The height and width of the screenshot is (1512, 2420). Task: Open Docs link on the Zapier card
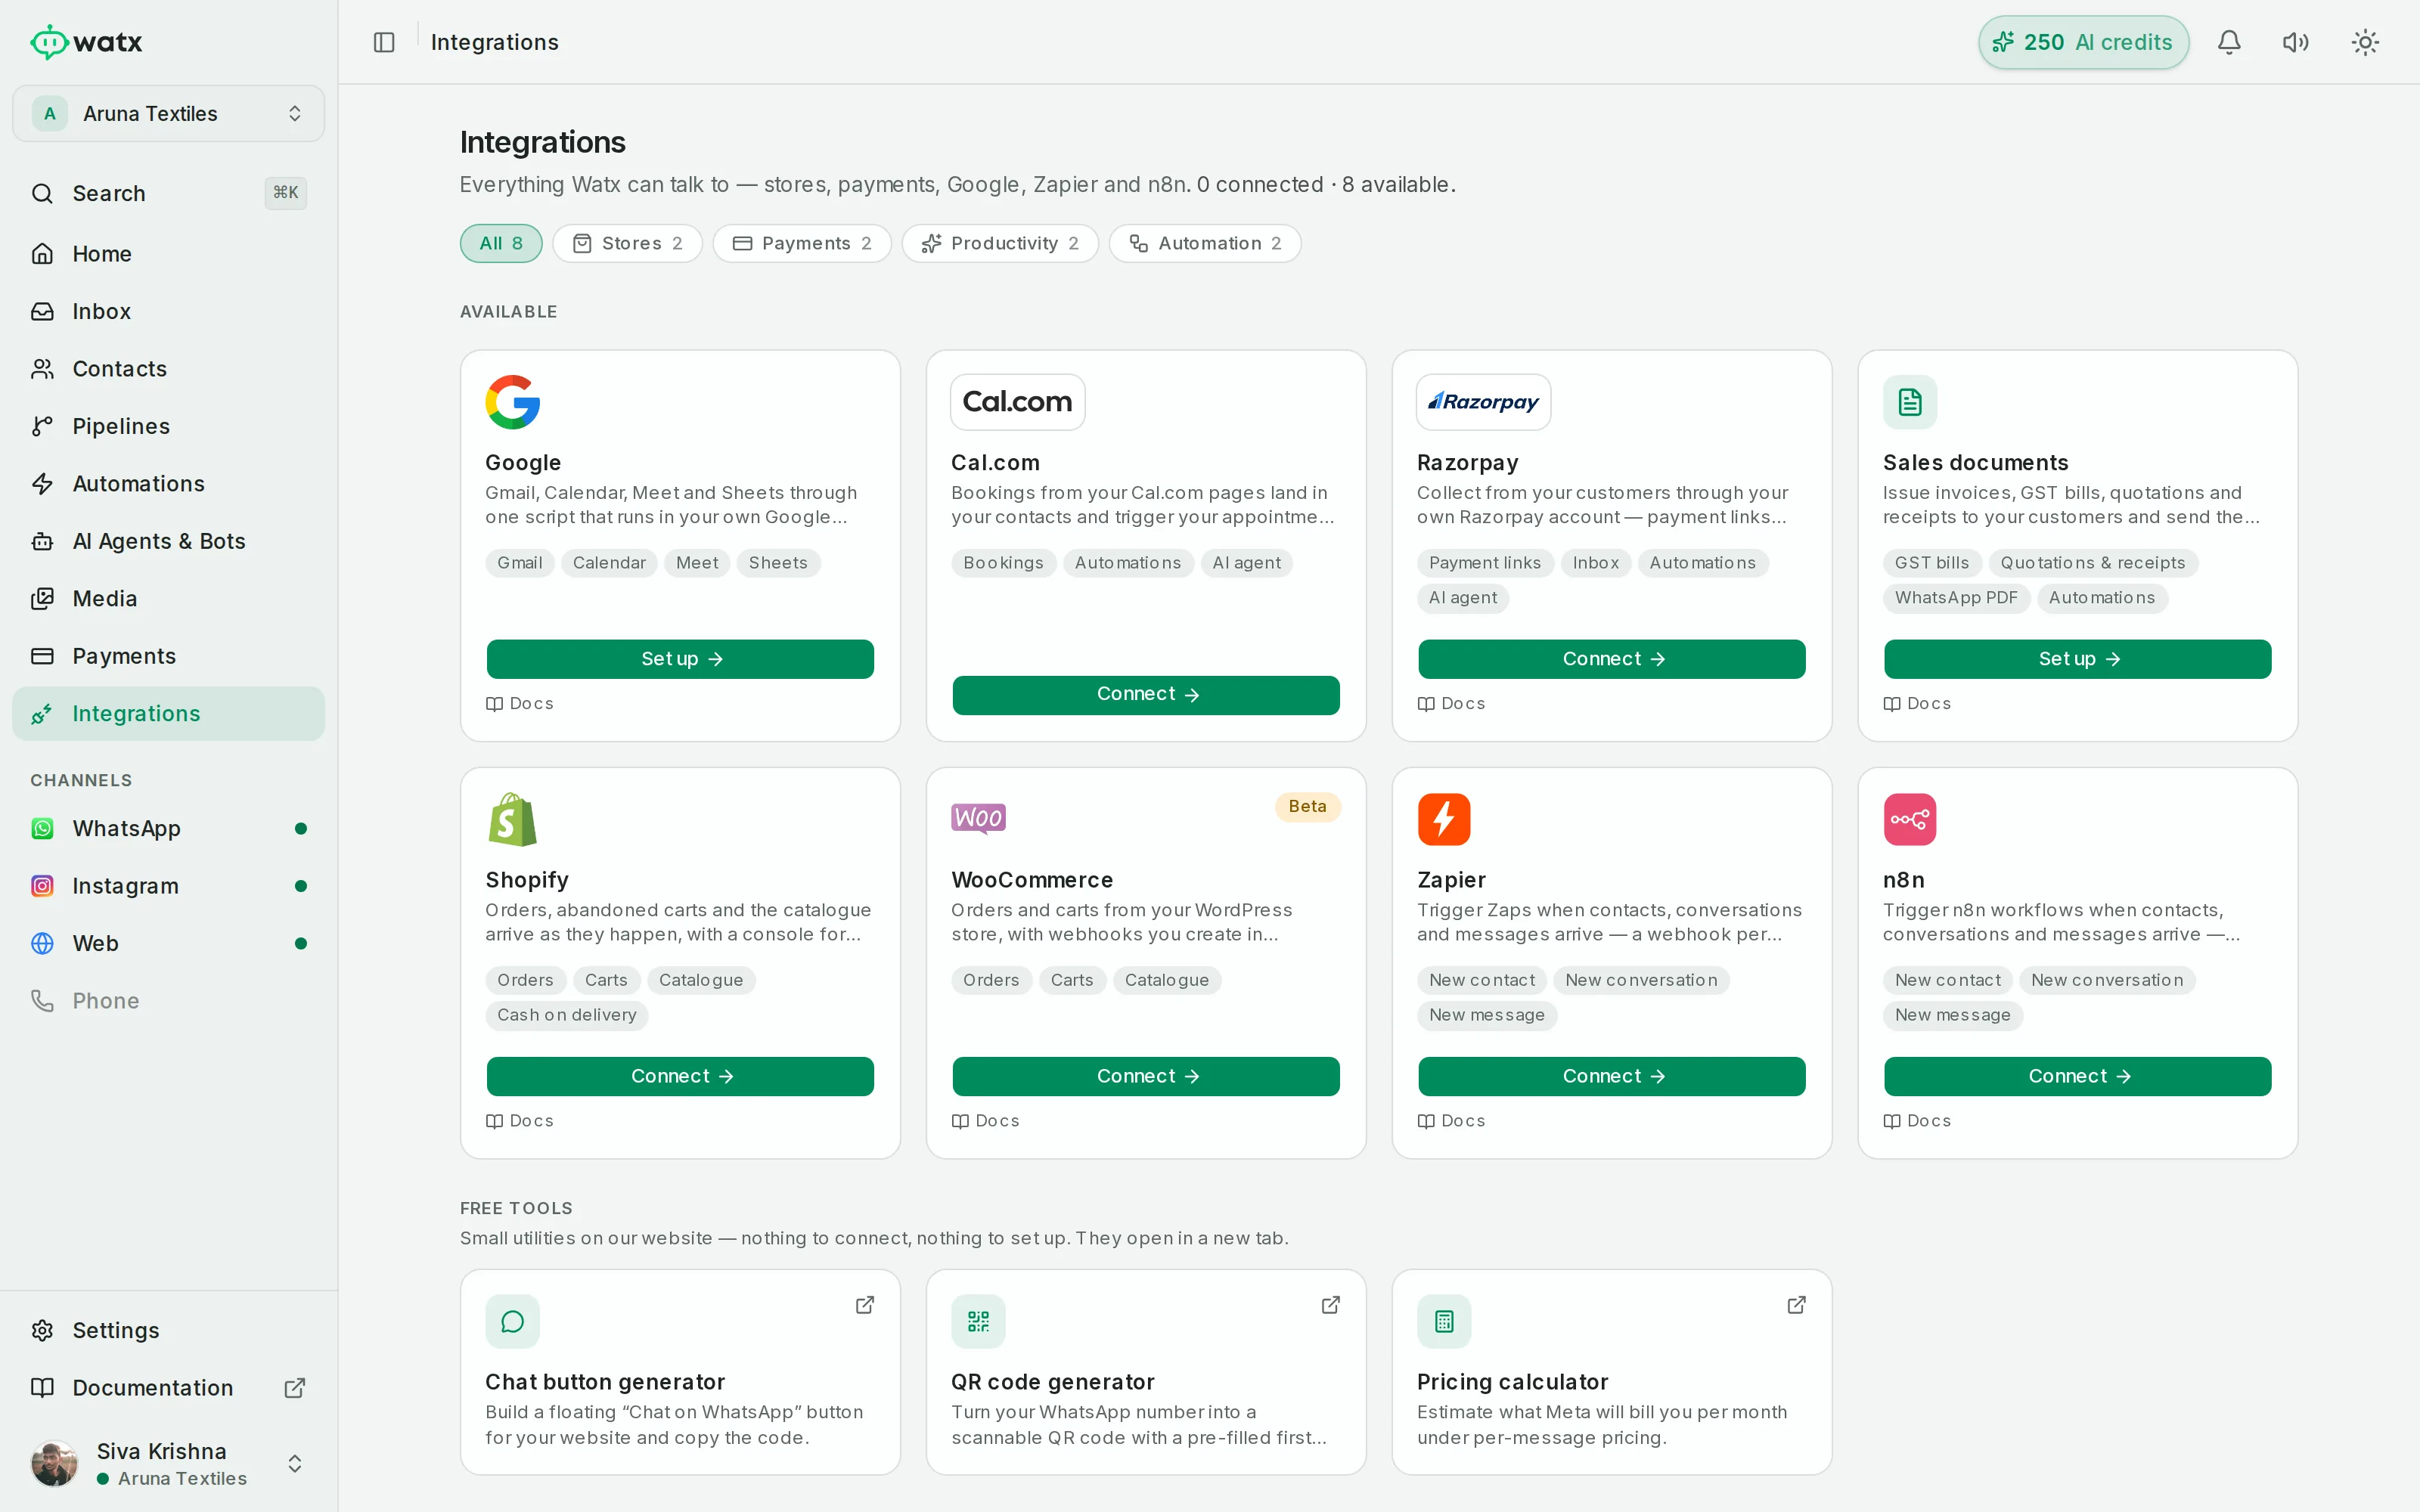pyautogui.click(x=1451, y=1121)
